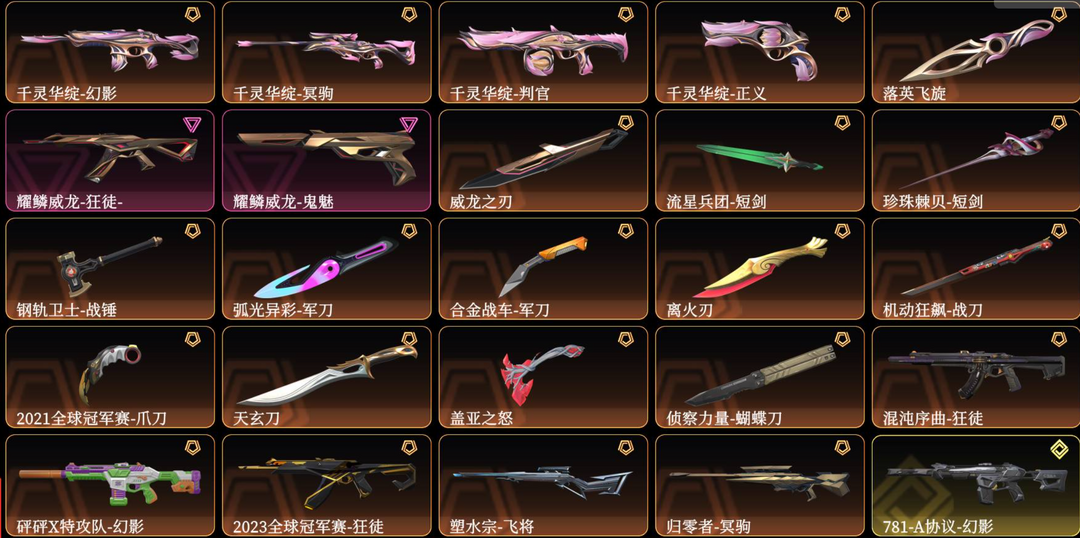Screen dimensions: 1080x538
Task: Choose the 2023全球冠军赛-狂徒 rifle skin
Action: [x=326, y=486]
